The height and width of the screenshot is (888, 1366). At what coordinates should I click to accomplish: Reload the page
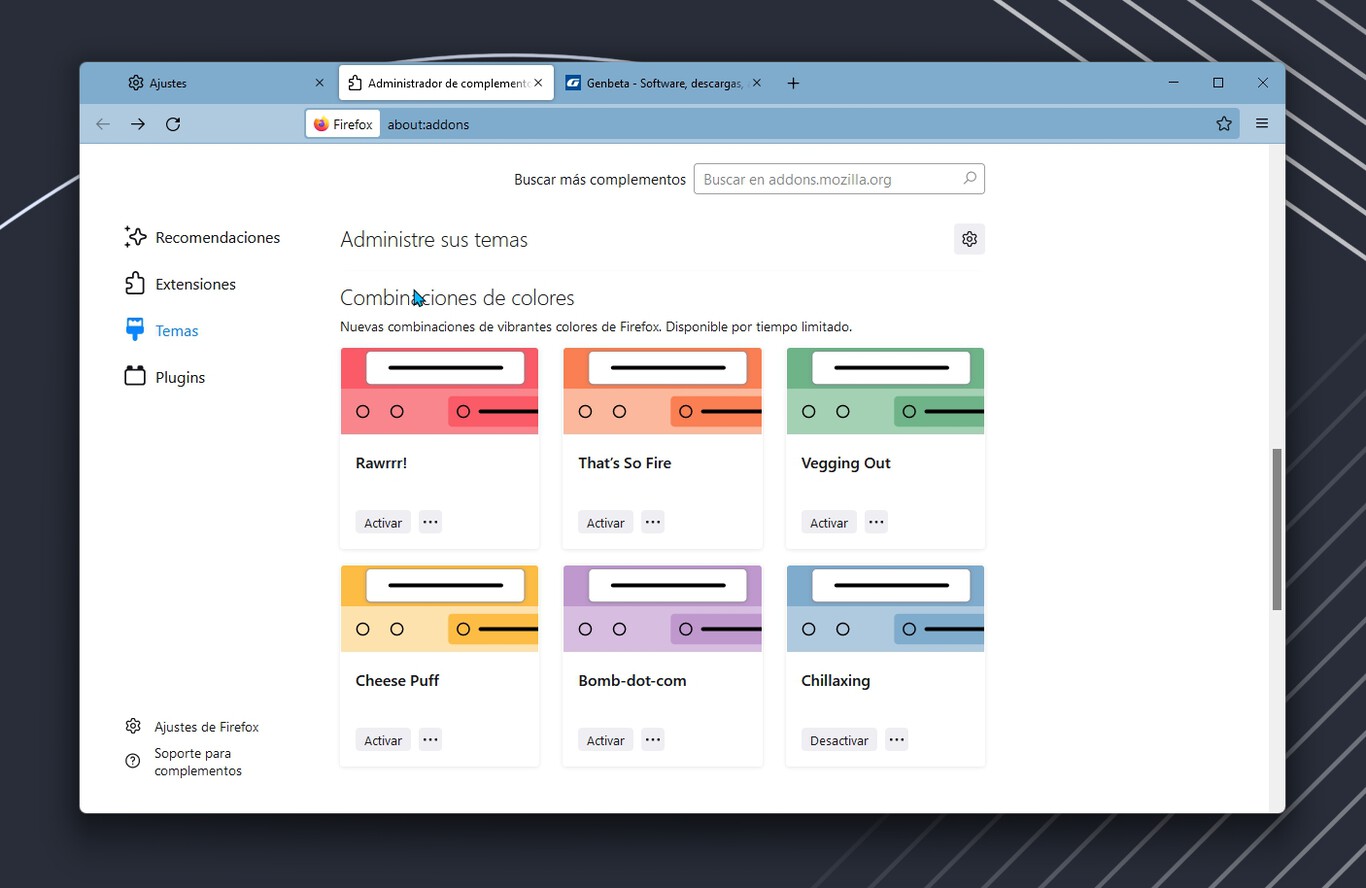point(173,124)
